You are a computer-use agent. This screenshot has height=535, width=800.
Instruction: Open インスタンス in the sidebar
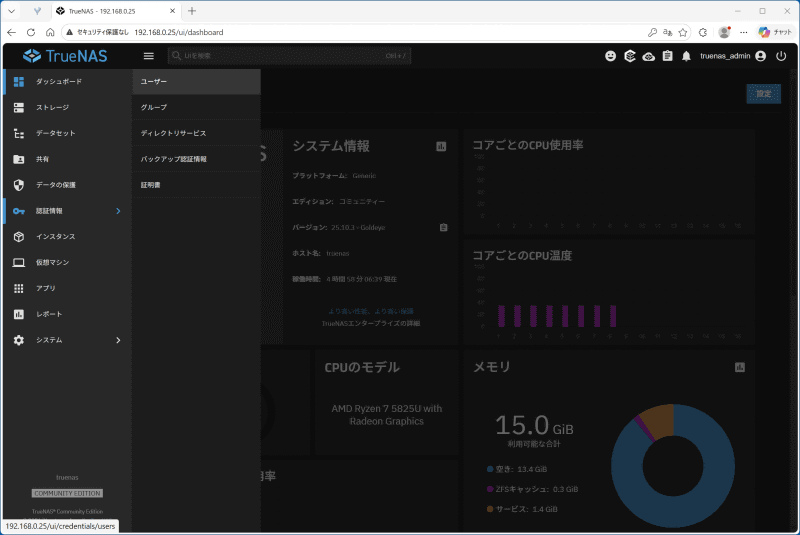67,237
